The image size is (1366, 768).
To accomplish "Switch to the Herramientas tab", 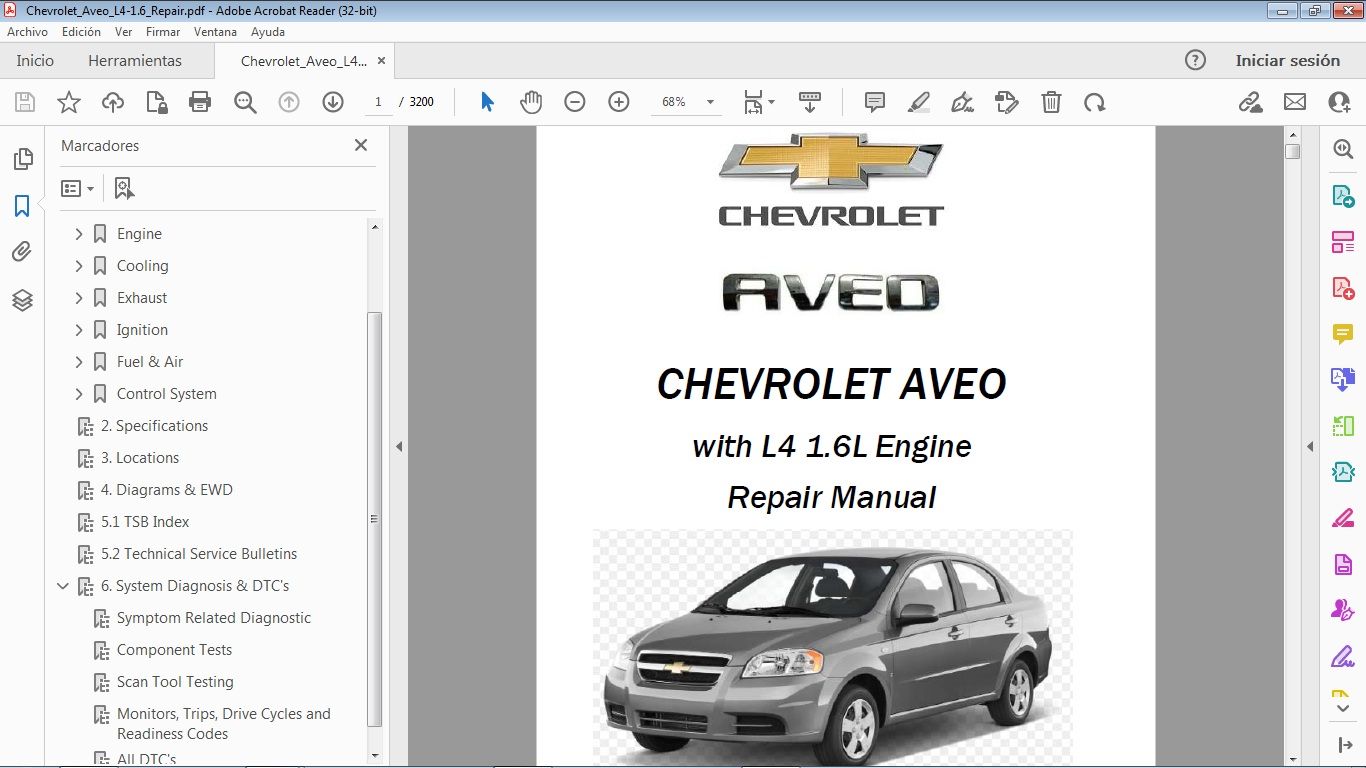I will tap(135, 60).
